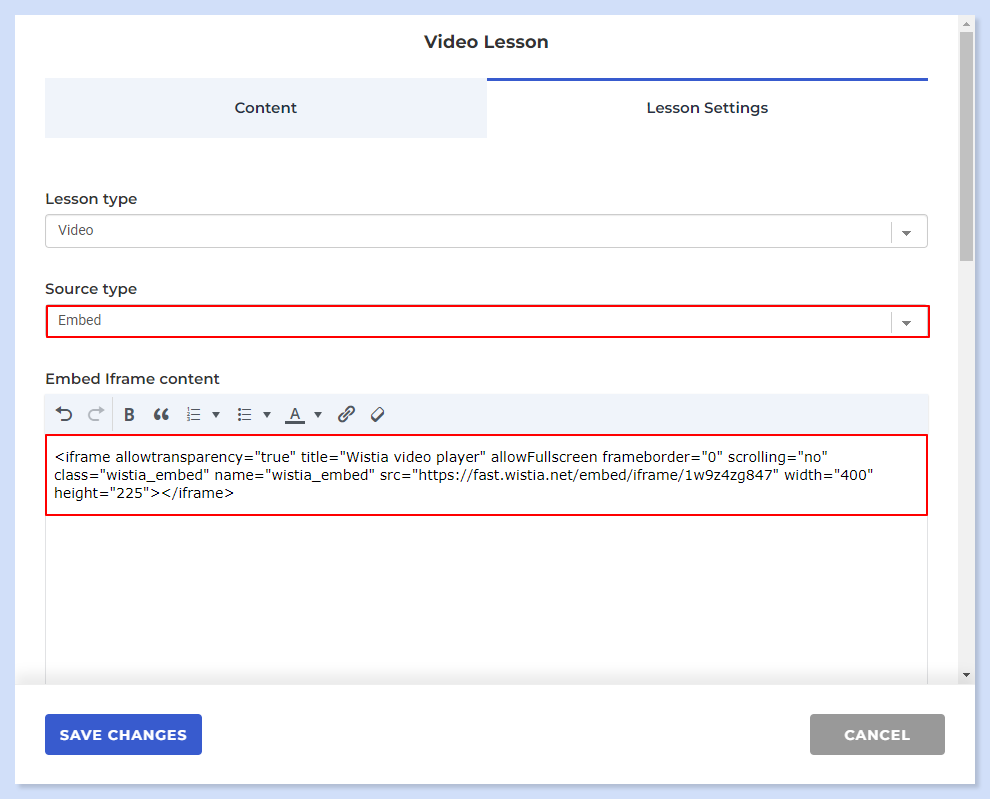Image resolution: width=990 pixels, height=799 pixels.
Task: Click the vertical scrollbar thumb
Action: (x=966, y=146)
